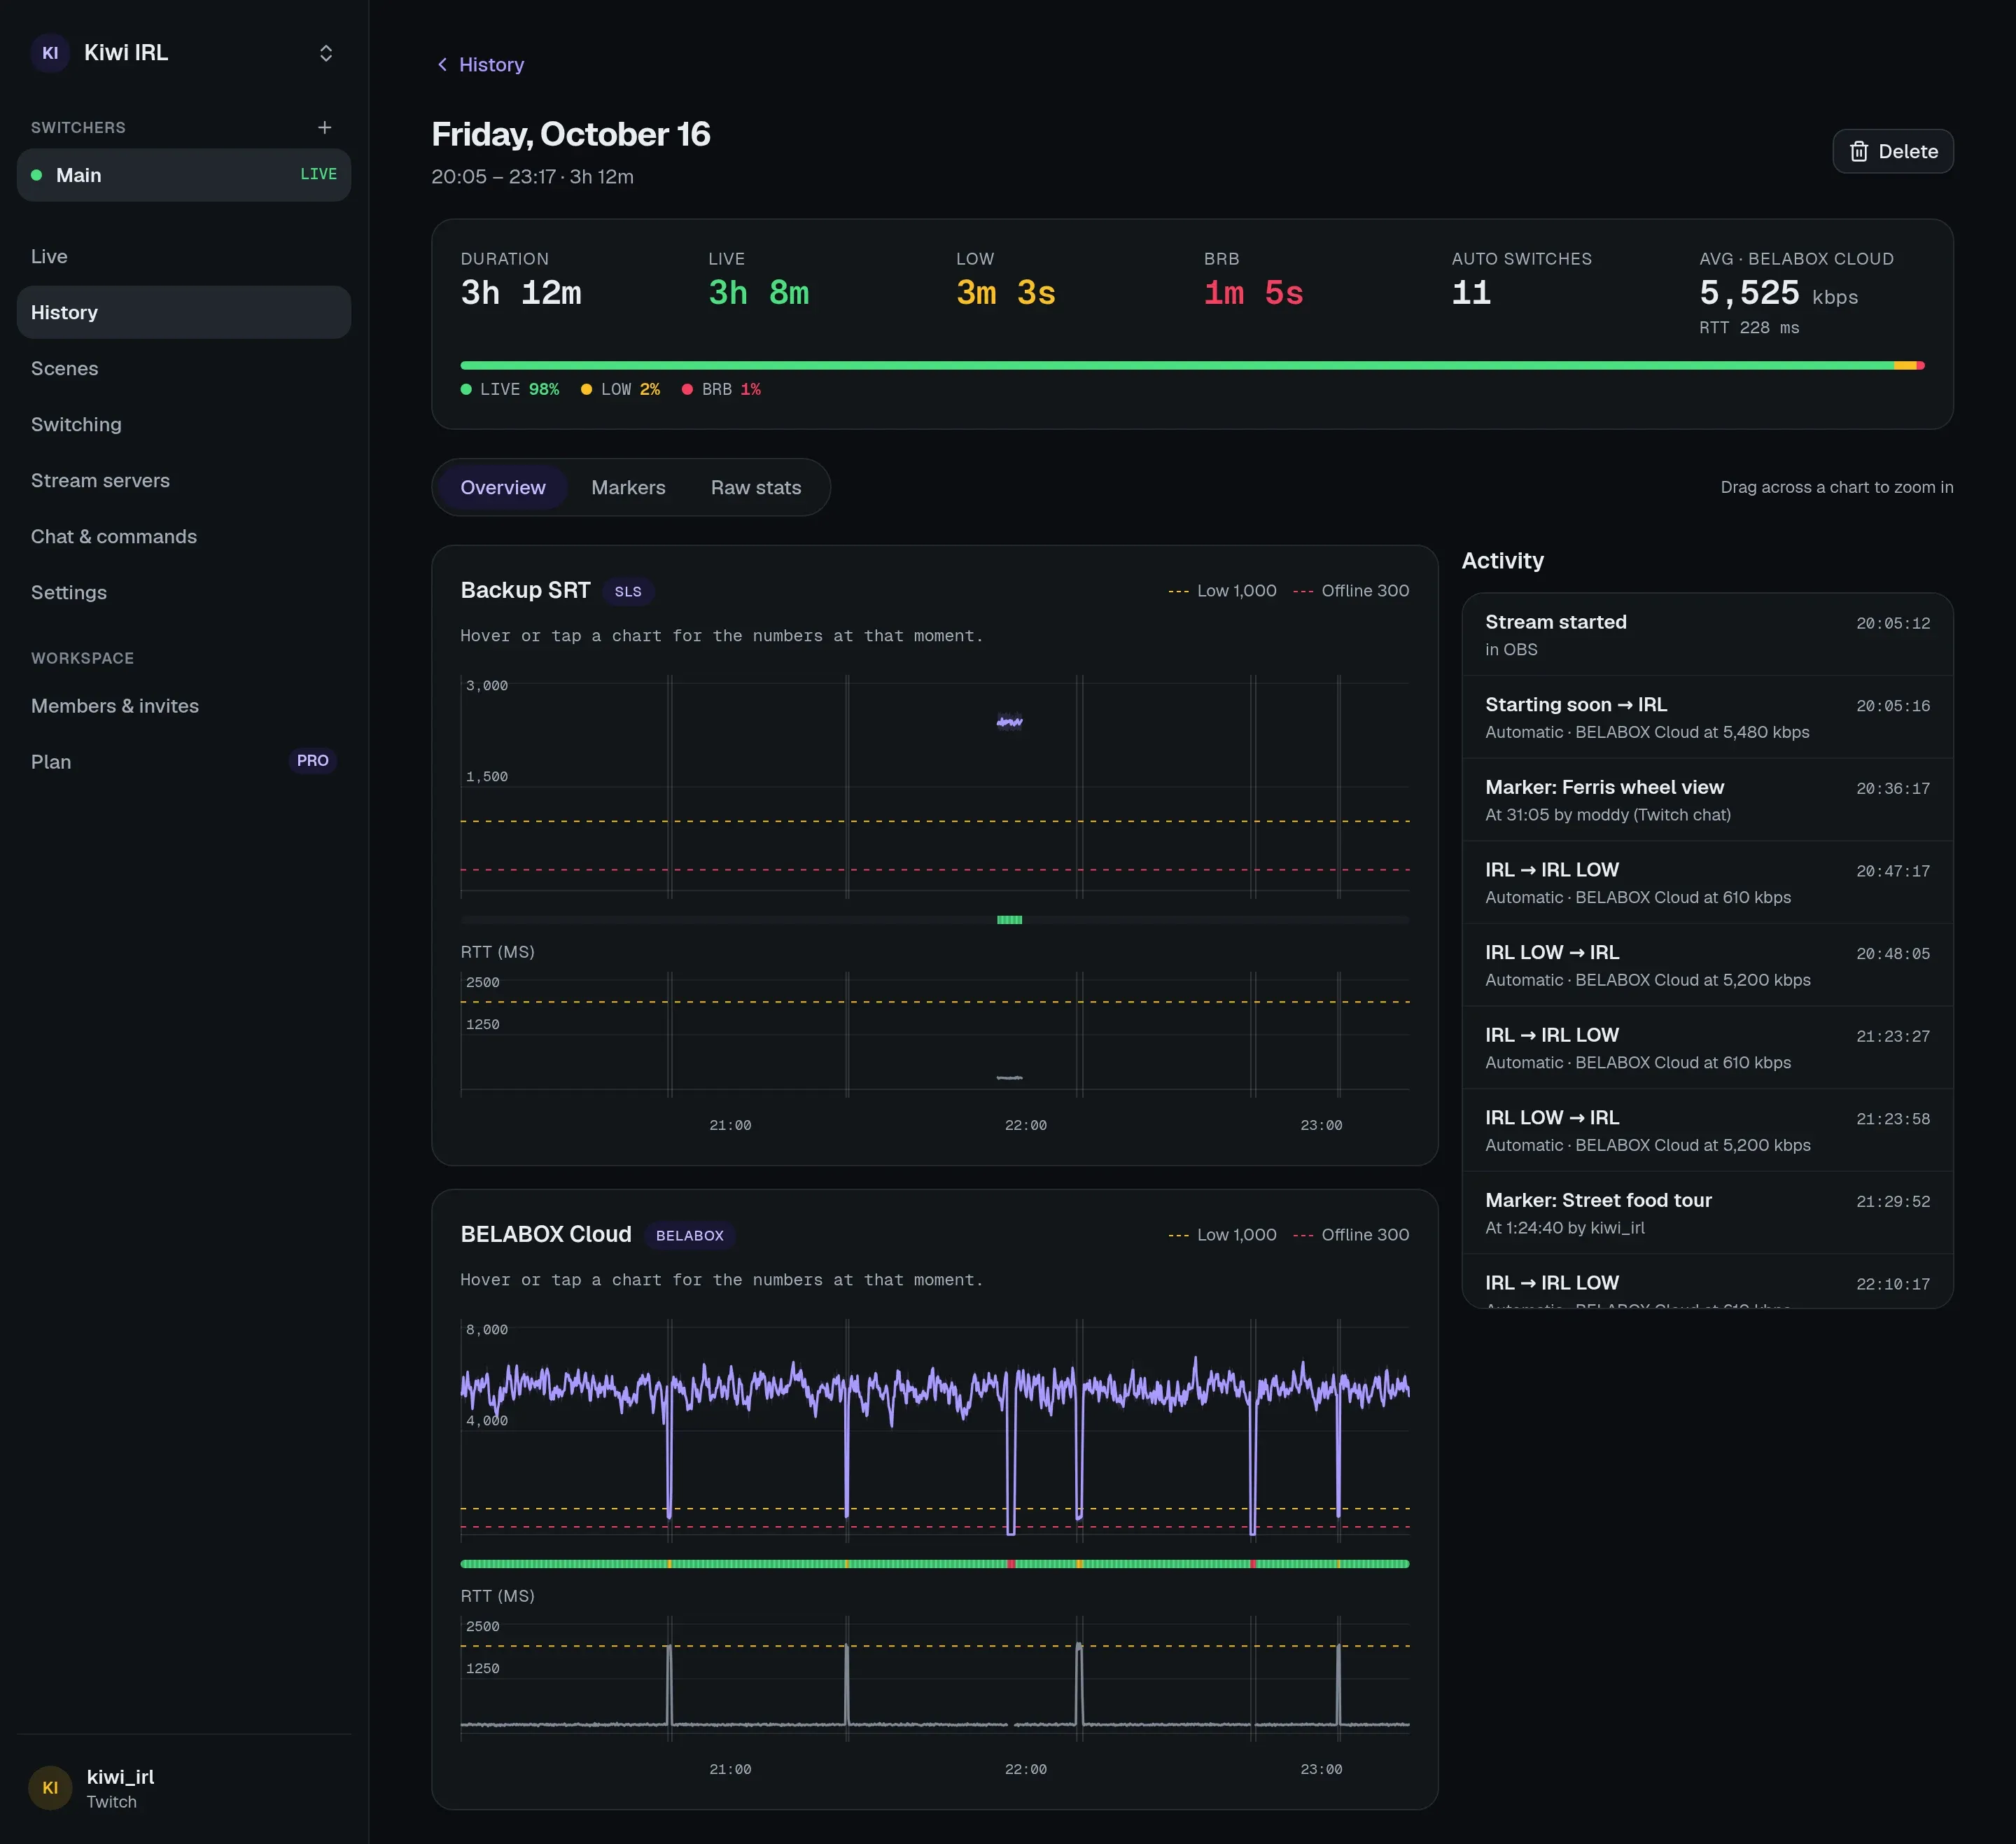
Task: Add a new switcher with plus icon
Action: 324,127
